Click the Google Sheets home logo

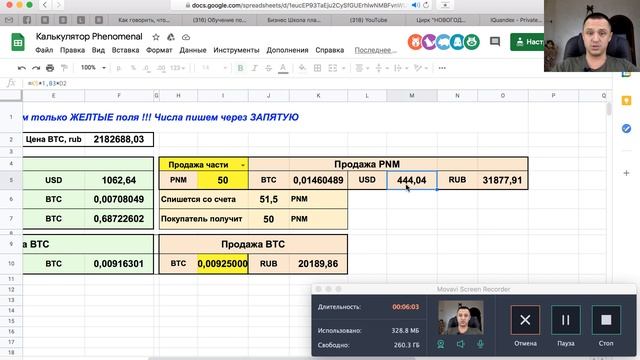tap(18, 43)
